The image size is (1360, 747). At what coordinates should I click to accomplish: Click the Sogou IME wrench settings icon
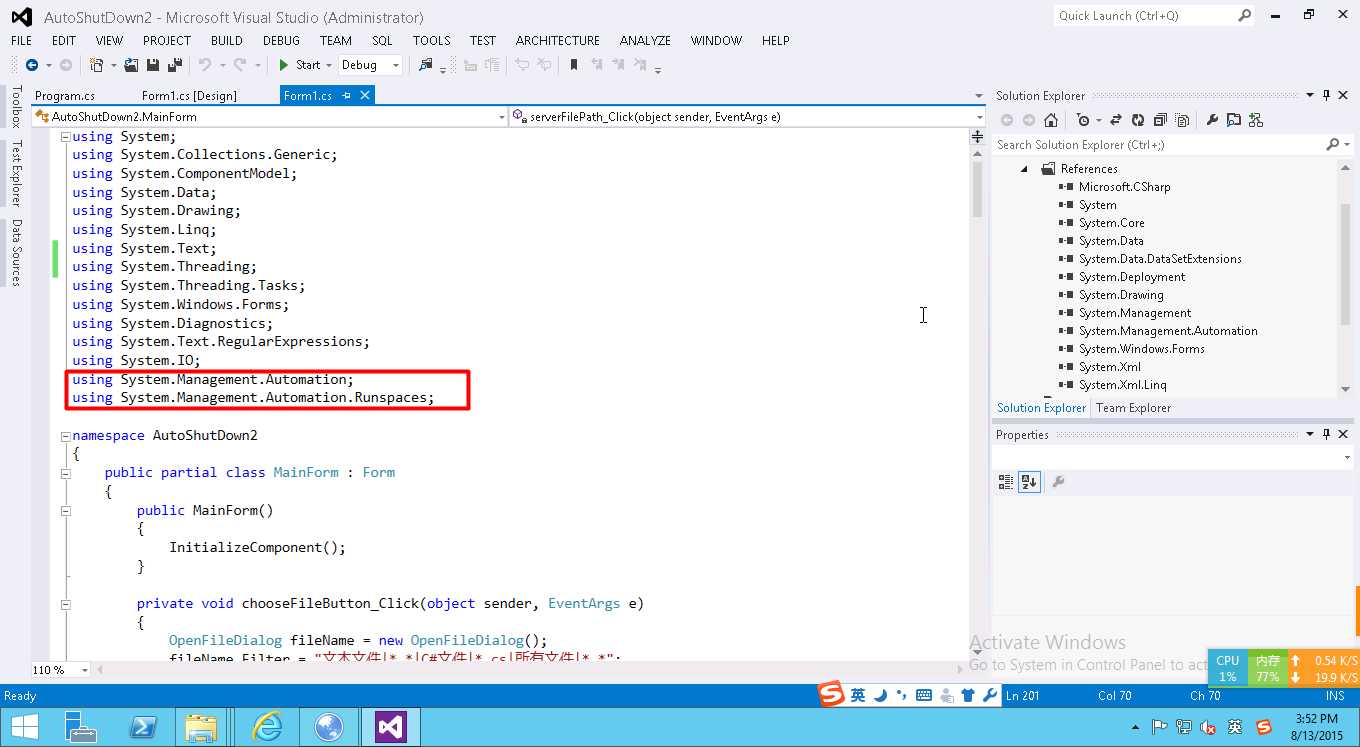[989, 695]
